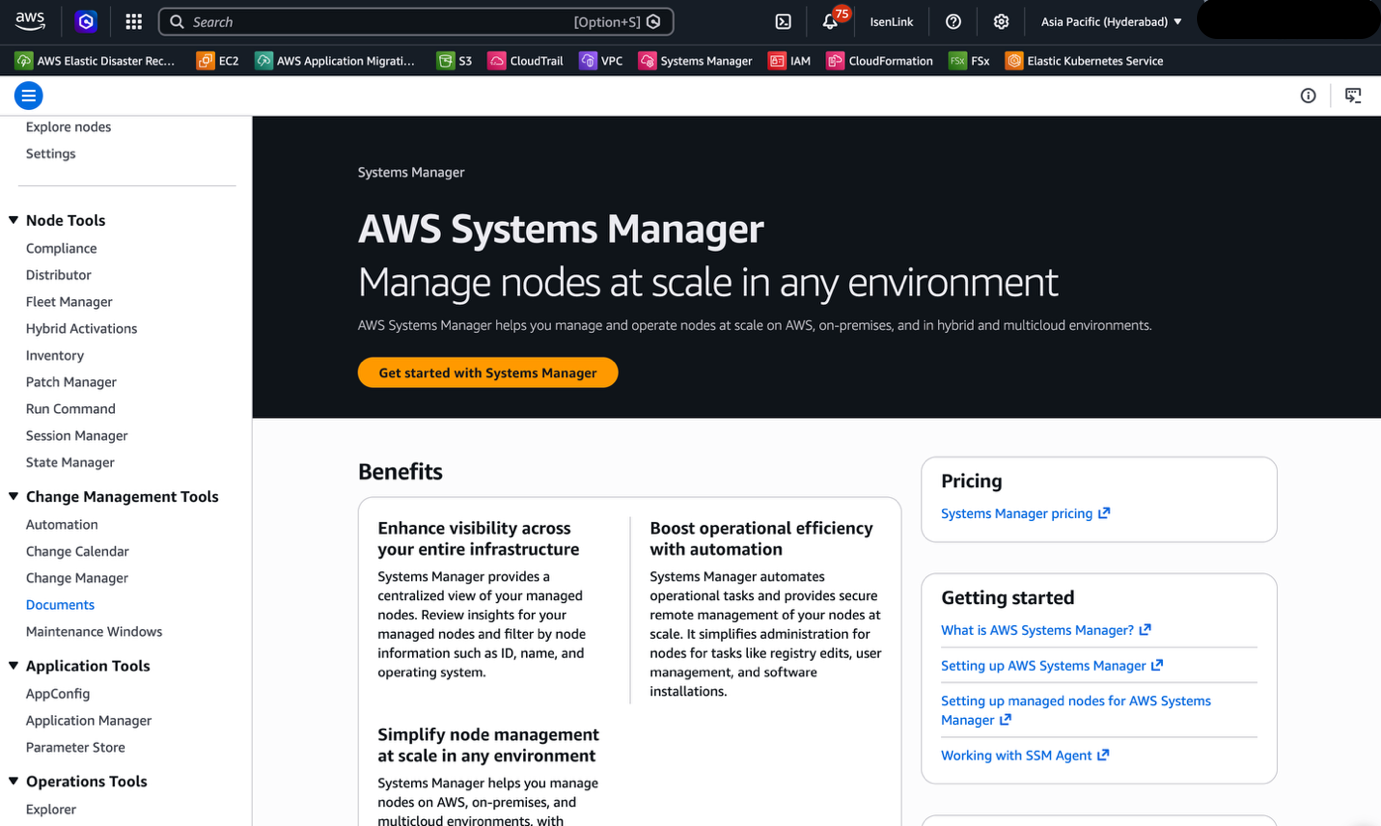This screenshot has height=826, width=1381.
Task: Open the help question mark icon
Action: click(953, 21)
